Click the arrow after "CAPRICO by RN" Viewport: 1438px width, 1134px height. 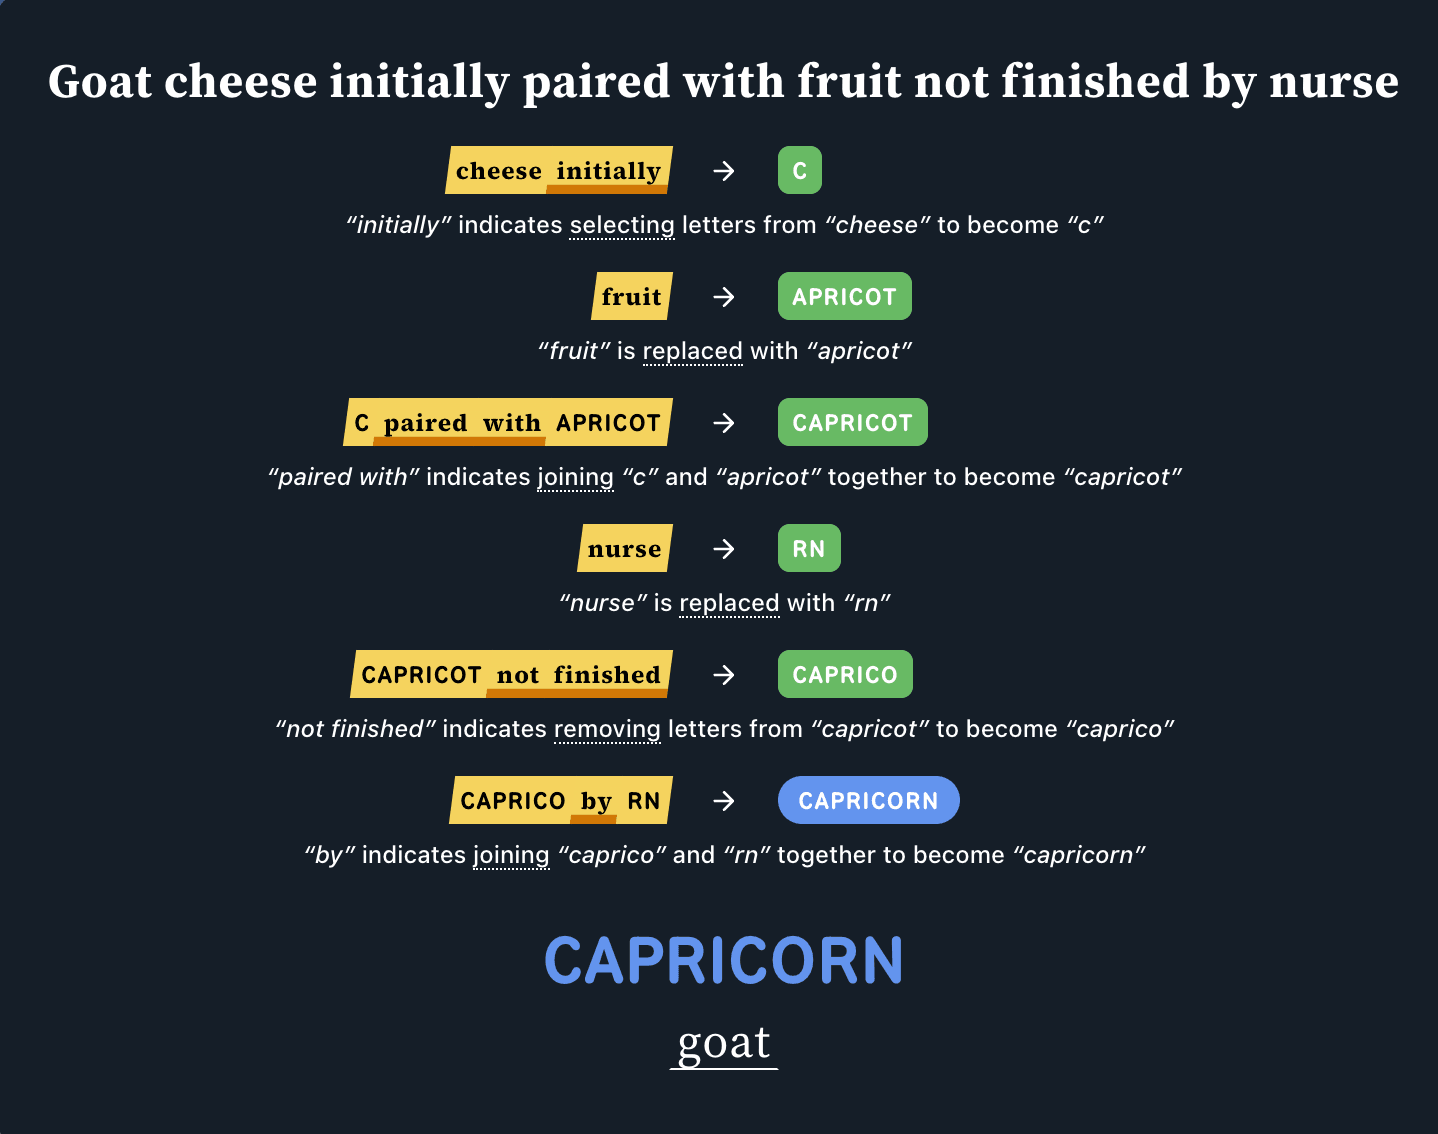coord(724,801)
